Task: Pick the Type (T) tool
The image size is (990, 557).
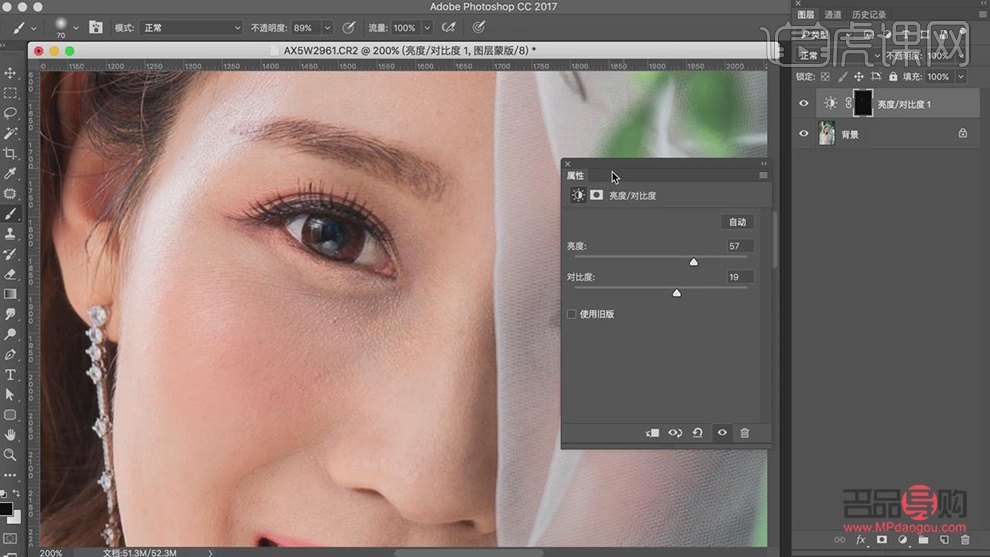Action: 11,374
